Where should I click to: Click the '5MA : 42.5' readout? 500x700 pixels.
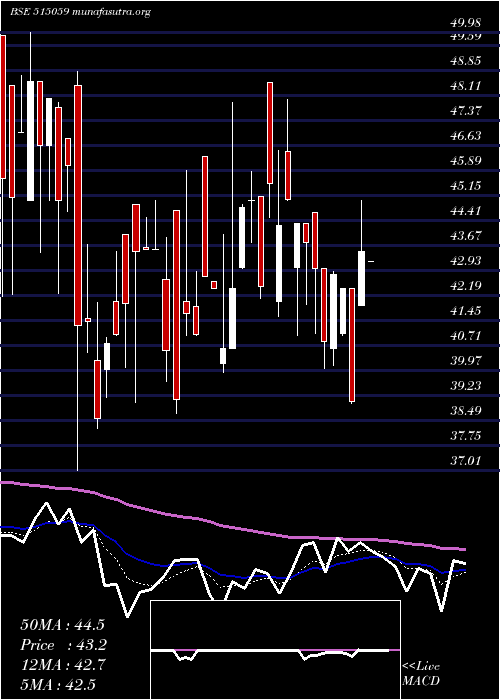click(58, 684)
